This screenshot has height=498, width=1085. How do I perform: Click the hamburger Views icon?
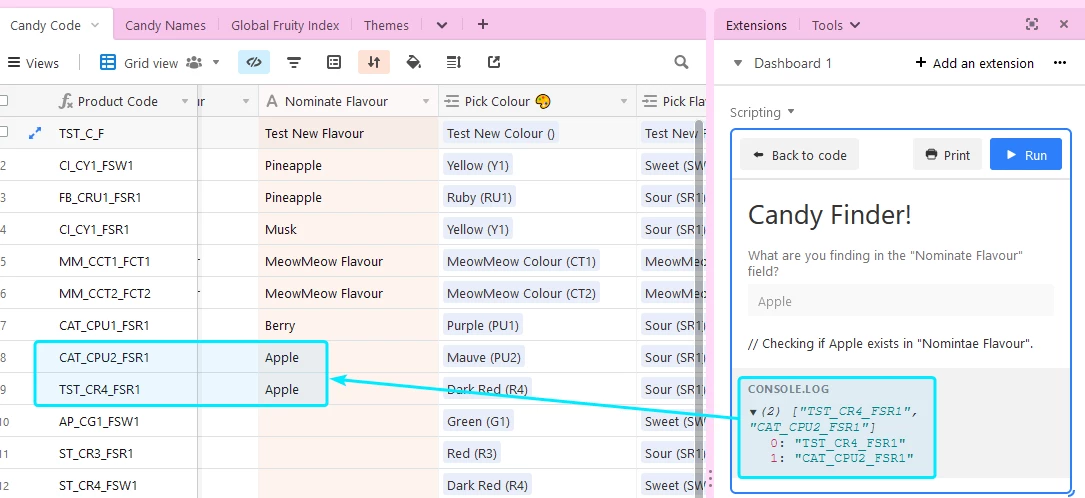coord(13,63)
